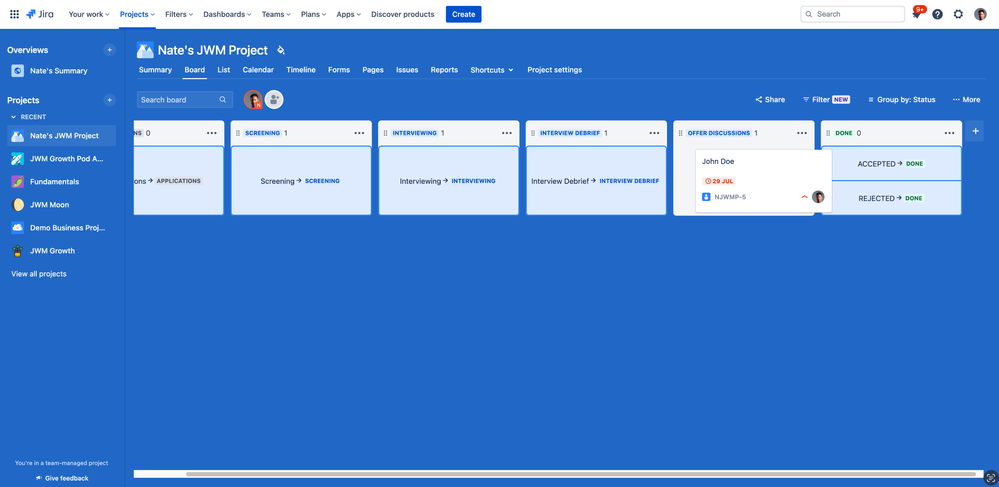Click the search magnifier in board search

(223, 99)
